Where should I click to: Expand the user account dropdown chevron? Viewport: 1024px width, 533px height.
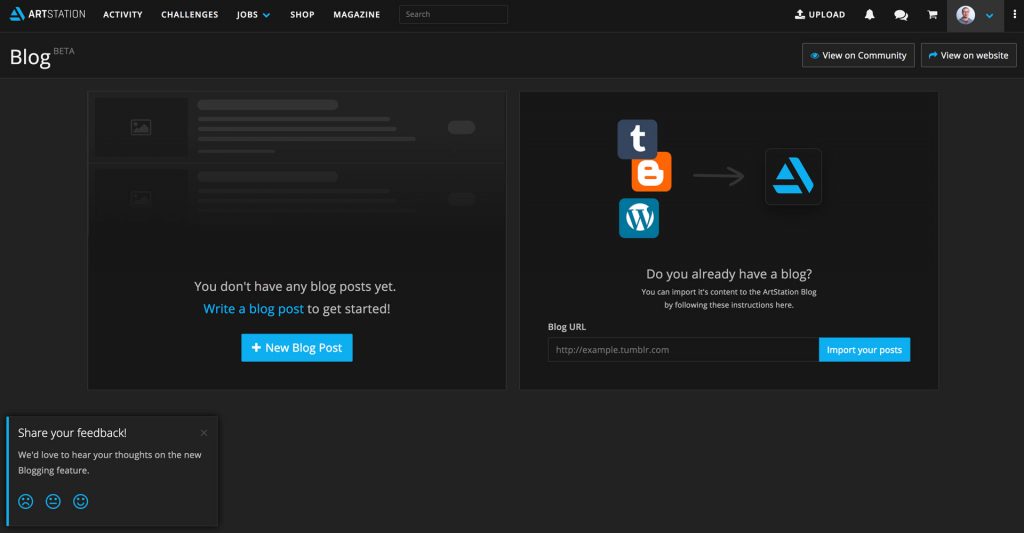[x=989, y=15]
